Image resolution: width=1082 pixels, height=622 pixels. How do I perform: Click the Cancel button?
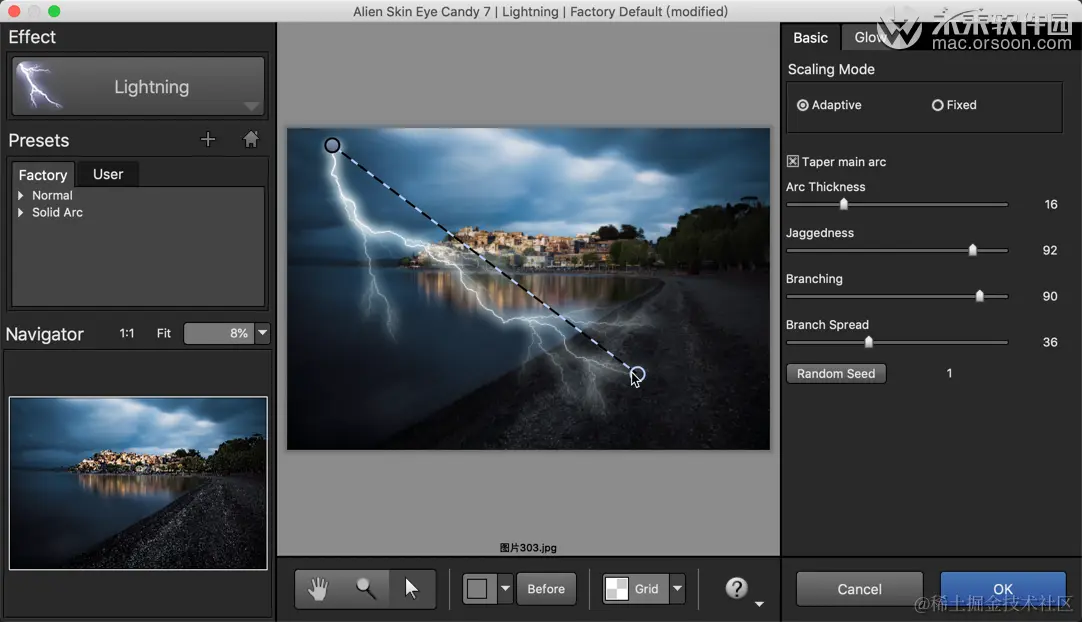point(859,589)
